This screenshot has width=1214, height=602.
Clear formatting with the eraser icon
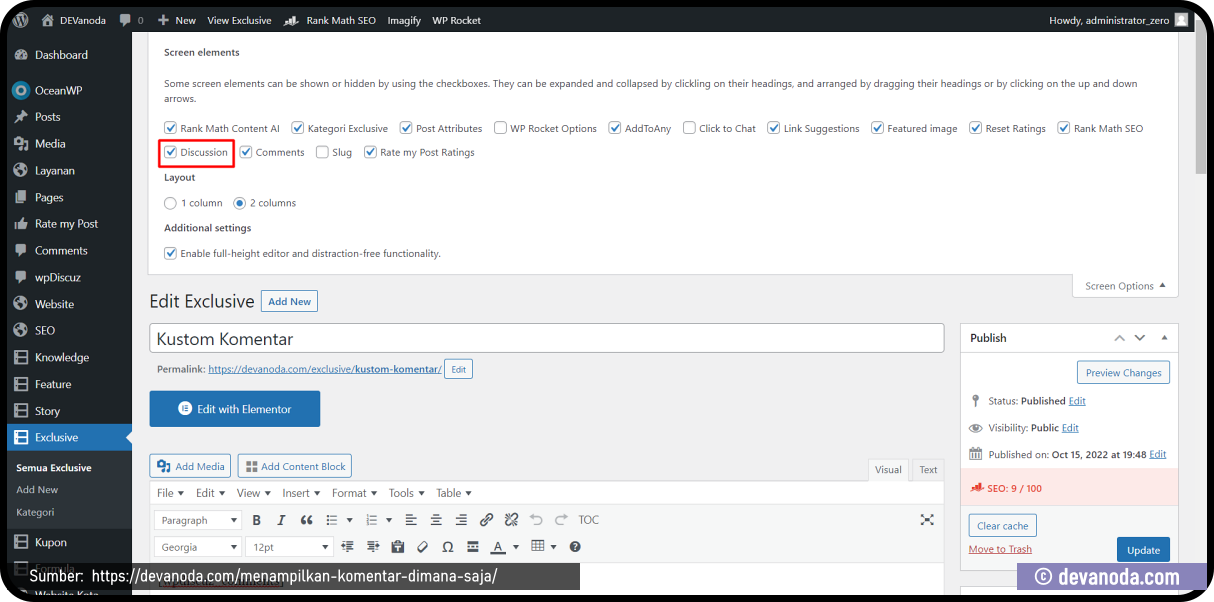(422, 547)
